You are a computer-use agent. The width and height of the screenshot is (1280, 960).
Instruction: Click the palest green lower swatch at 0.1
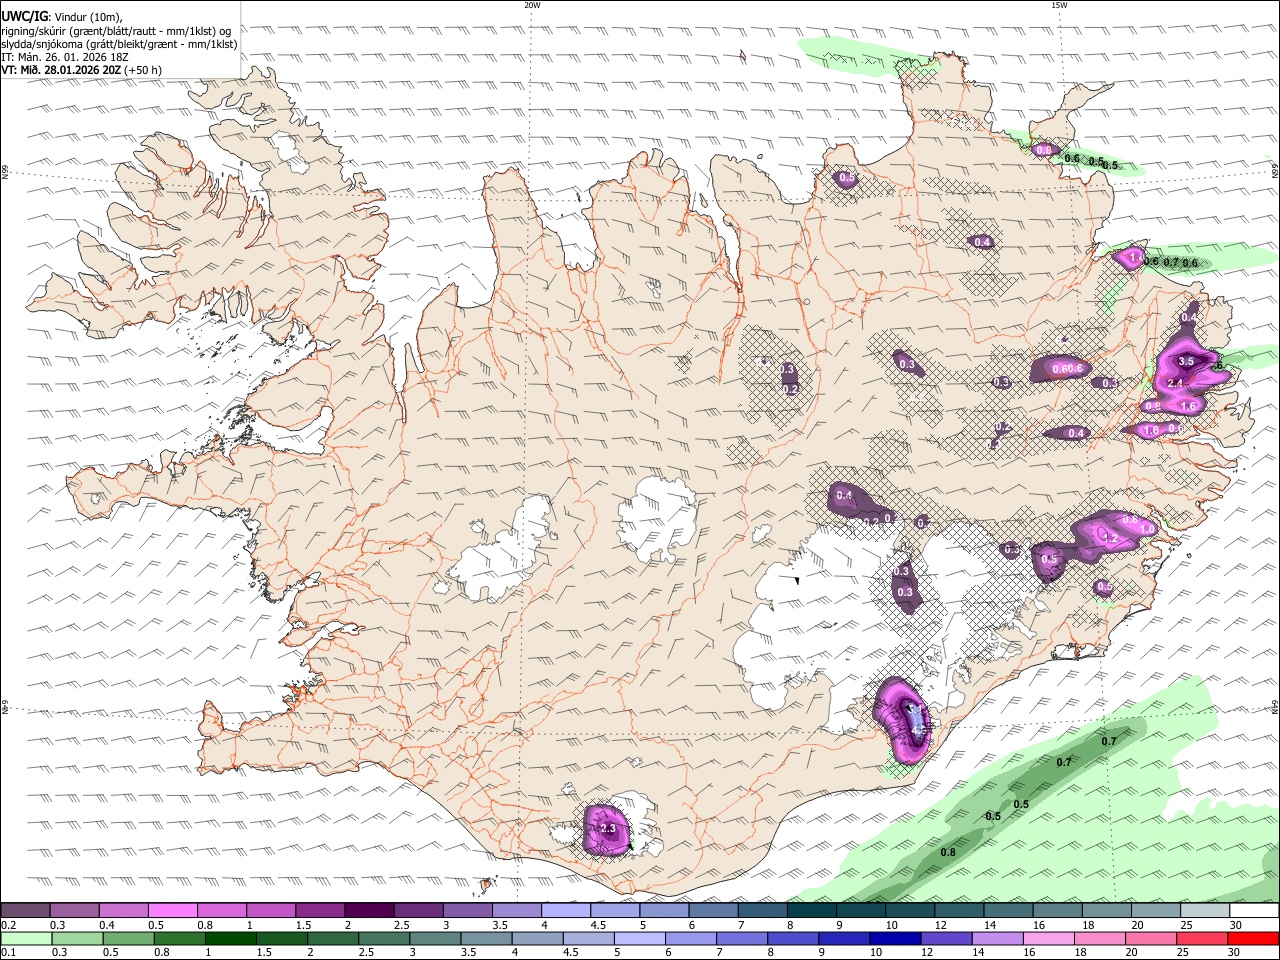point(26,938)
